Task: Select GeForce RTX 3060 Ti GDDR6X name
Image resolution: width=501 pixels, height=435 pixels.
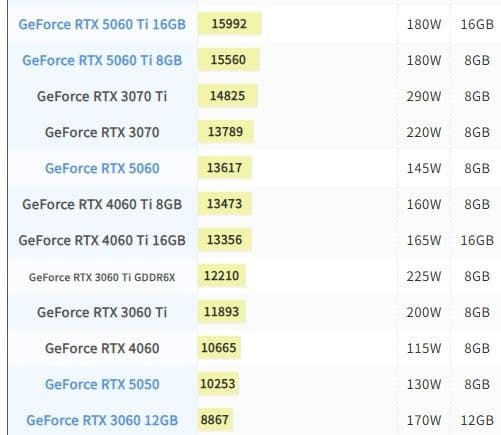Action: coord(102,277)
